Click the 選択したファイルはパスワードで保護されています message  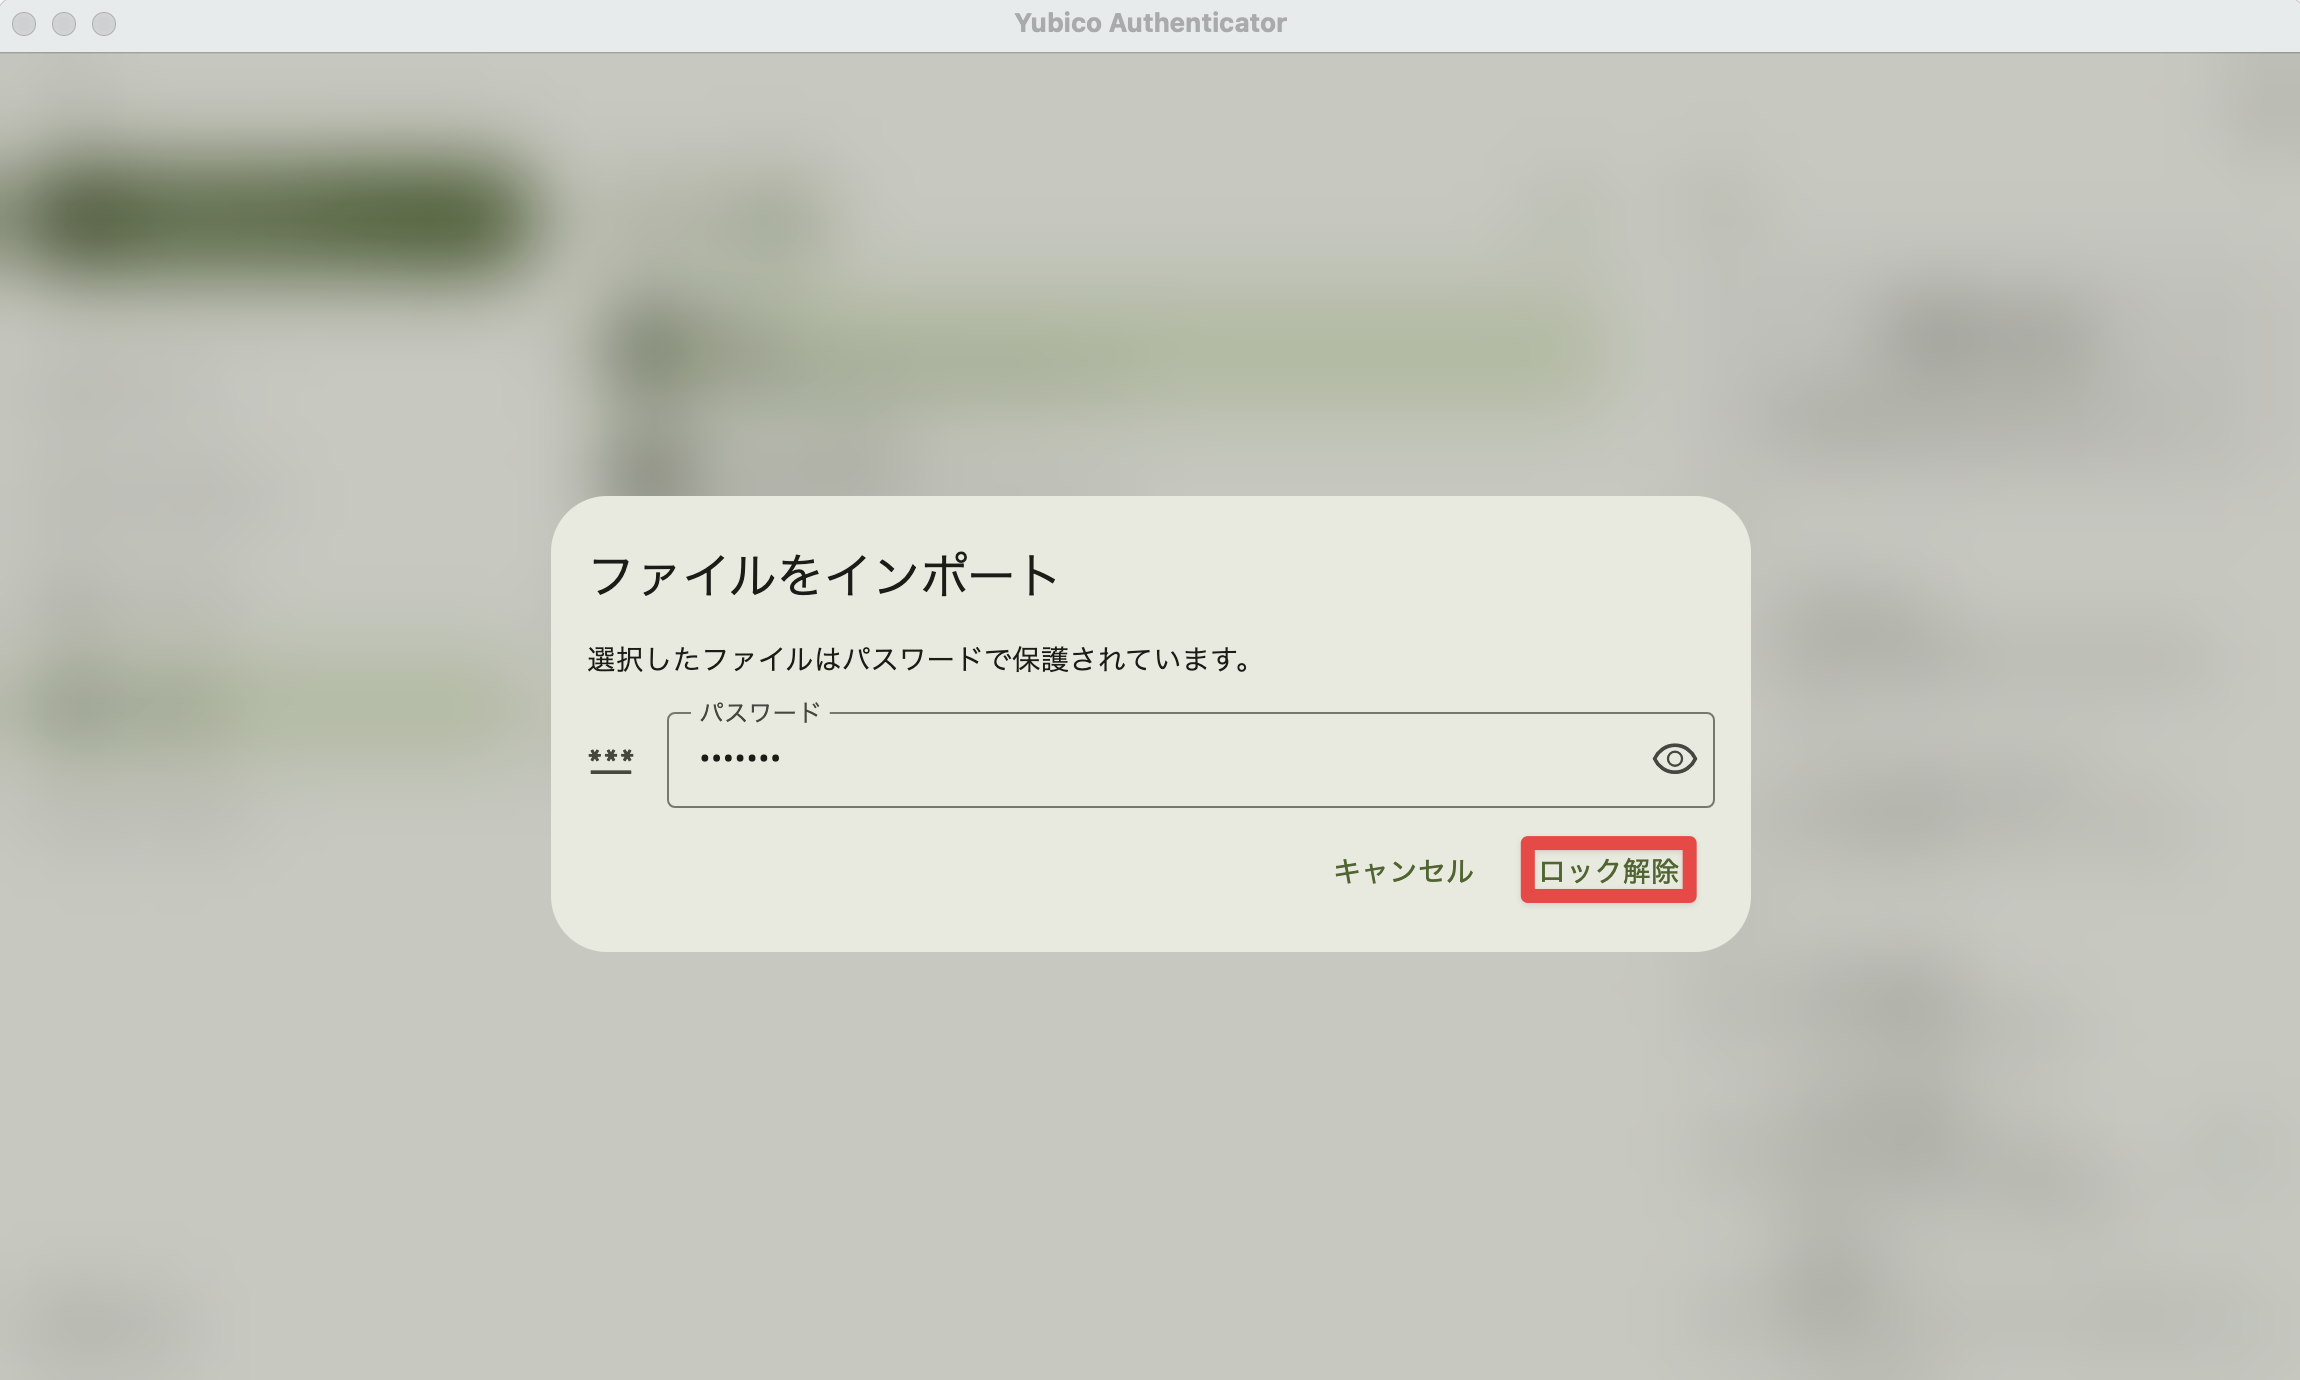click(921, 659)
